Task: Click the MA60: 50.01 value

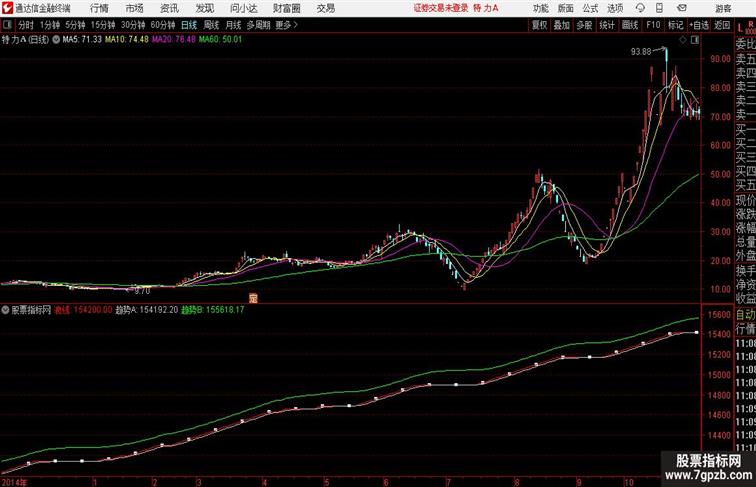Action: [220, 40]
